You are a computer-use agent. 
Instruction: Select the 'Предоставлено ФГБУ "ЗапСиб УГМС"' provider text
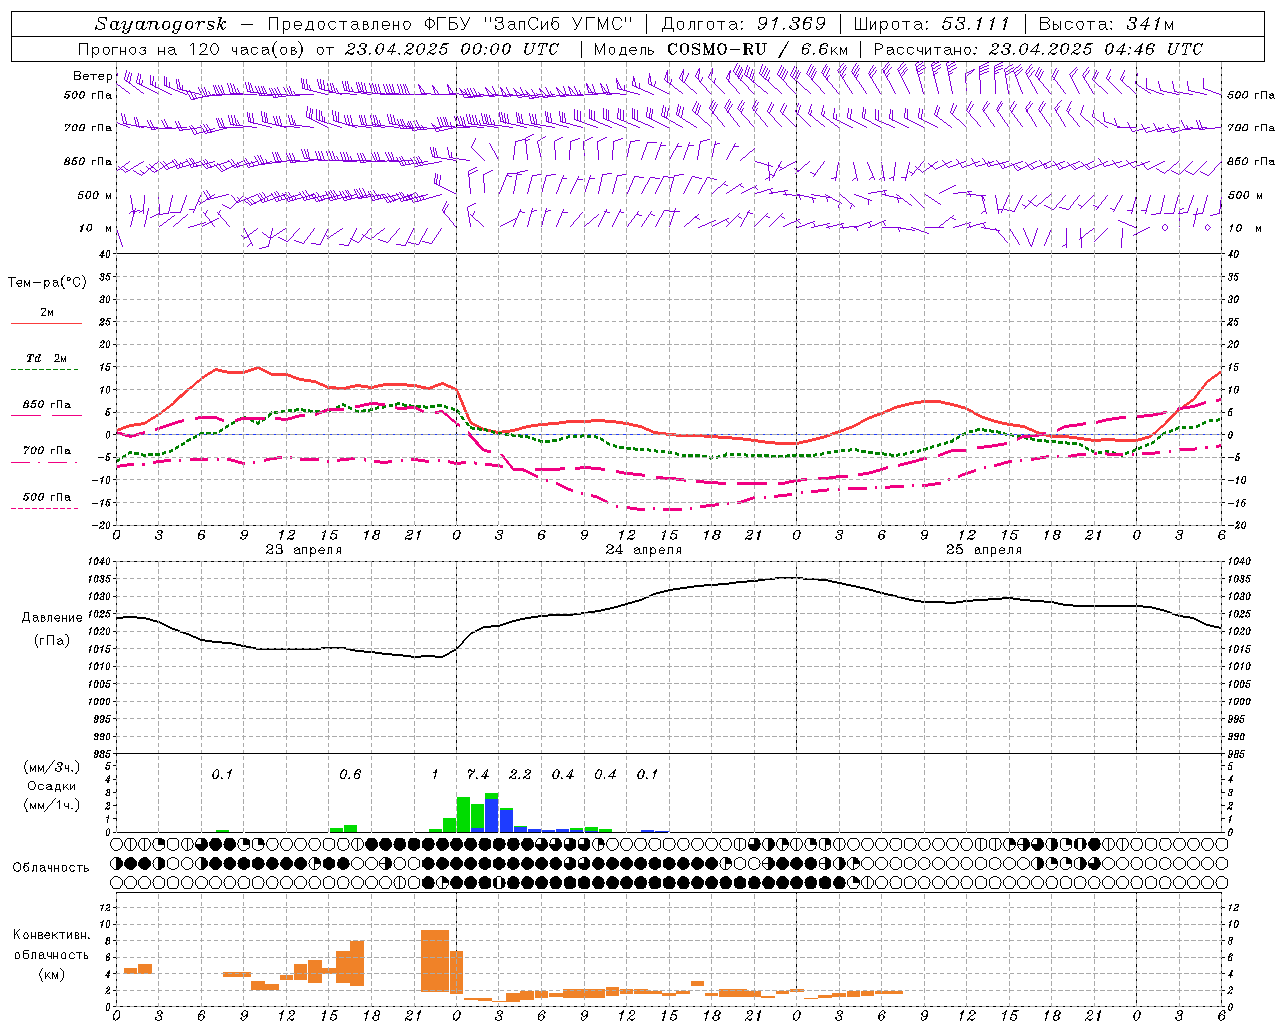[450, 24]
